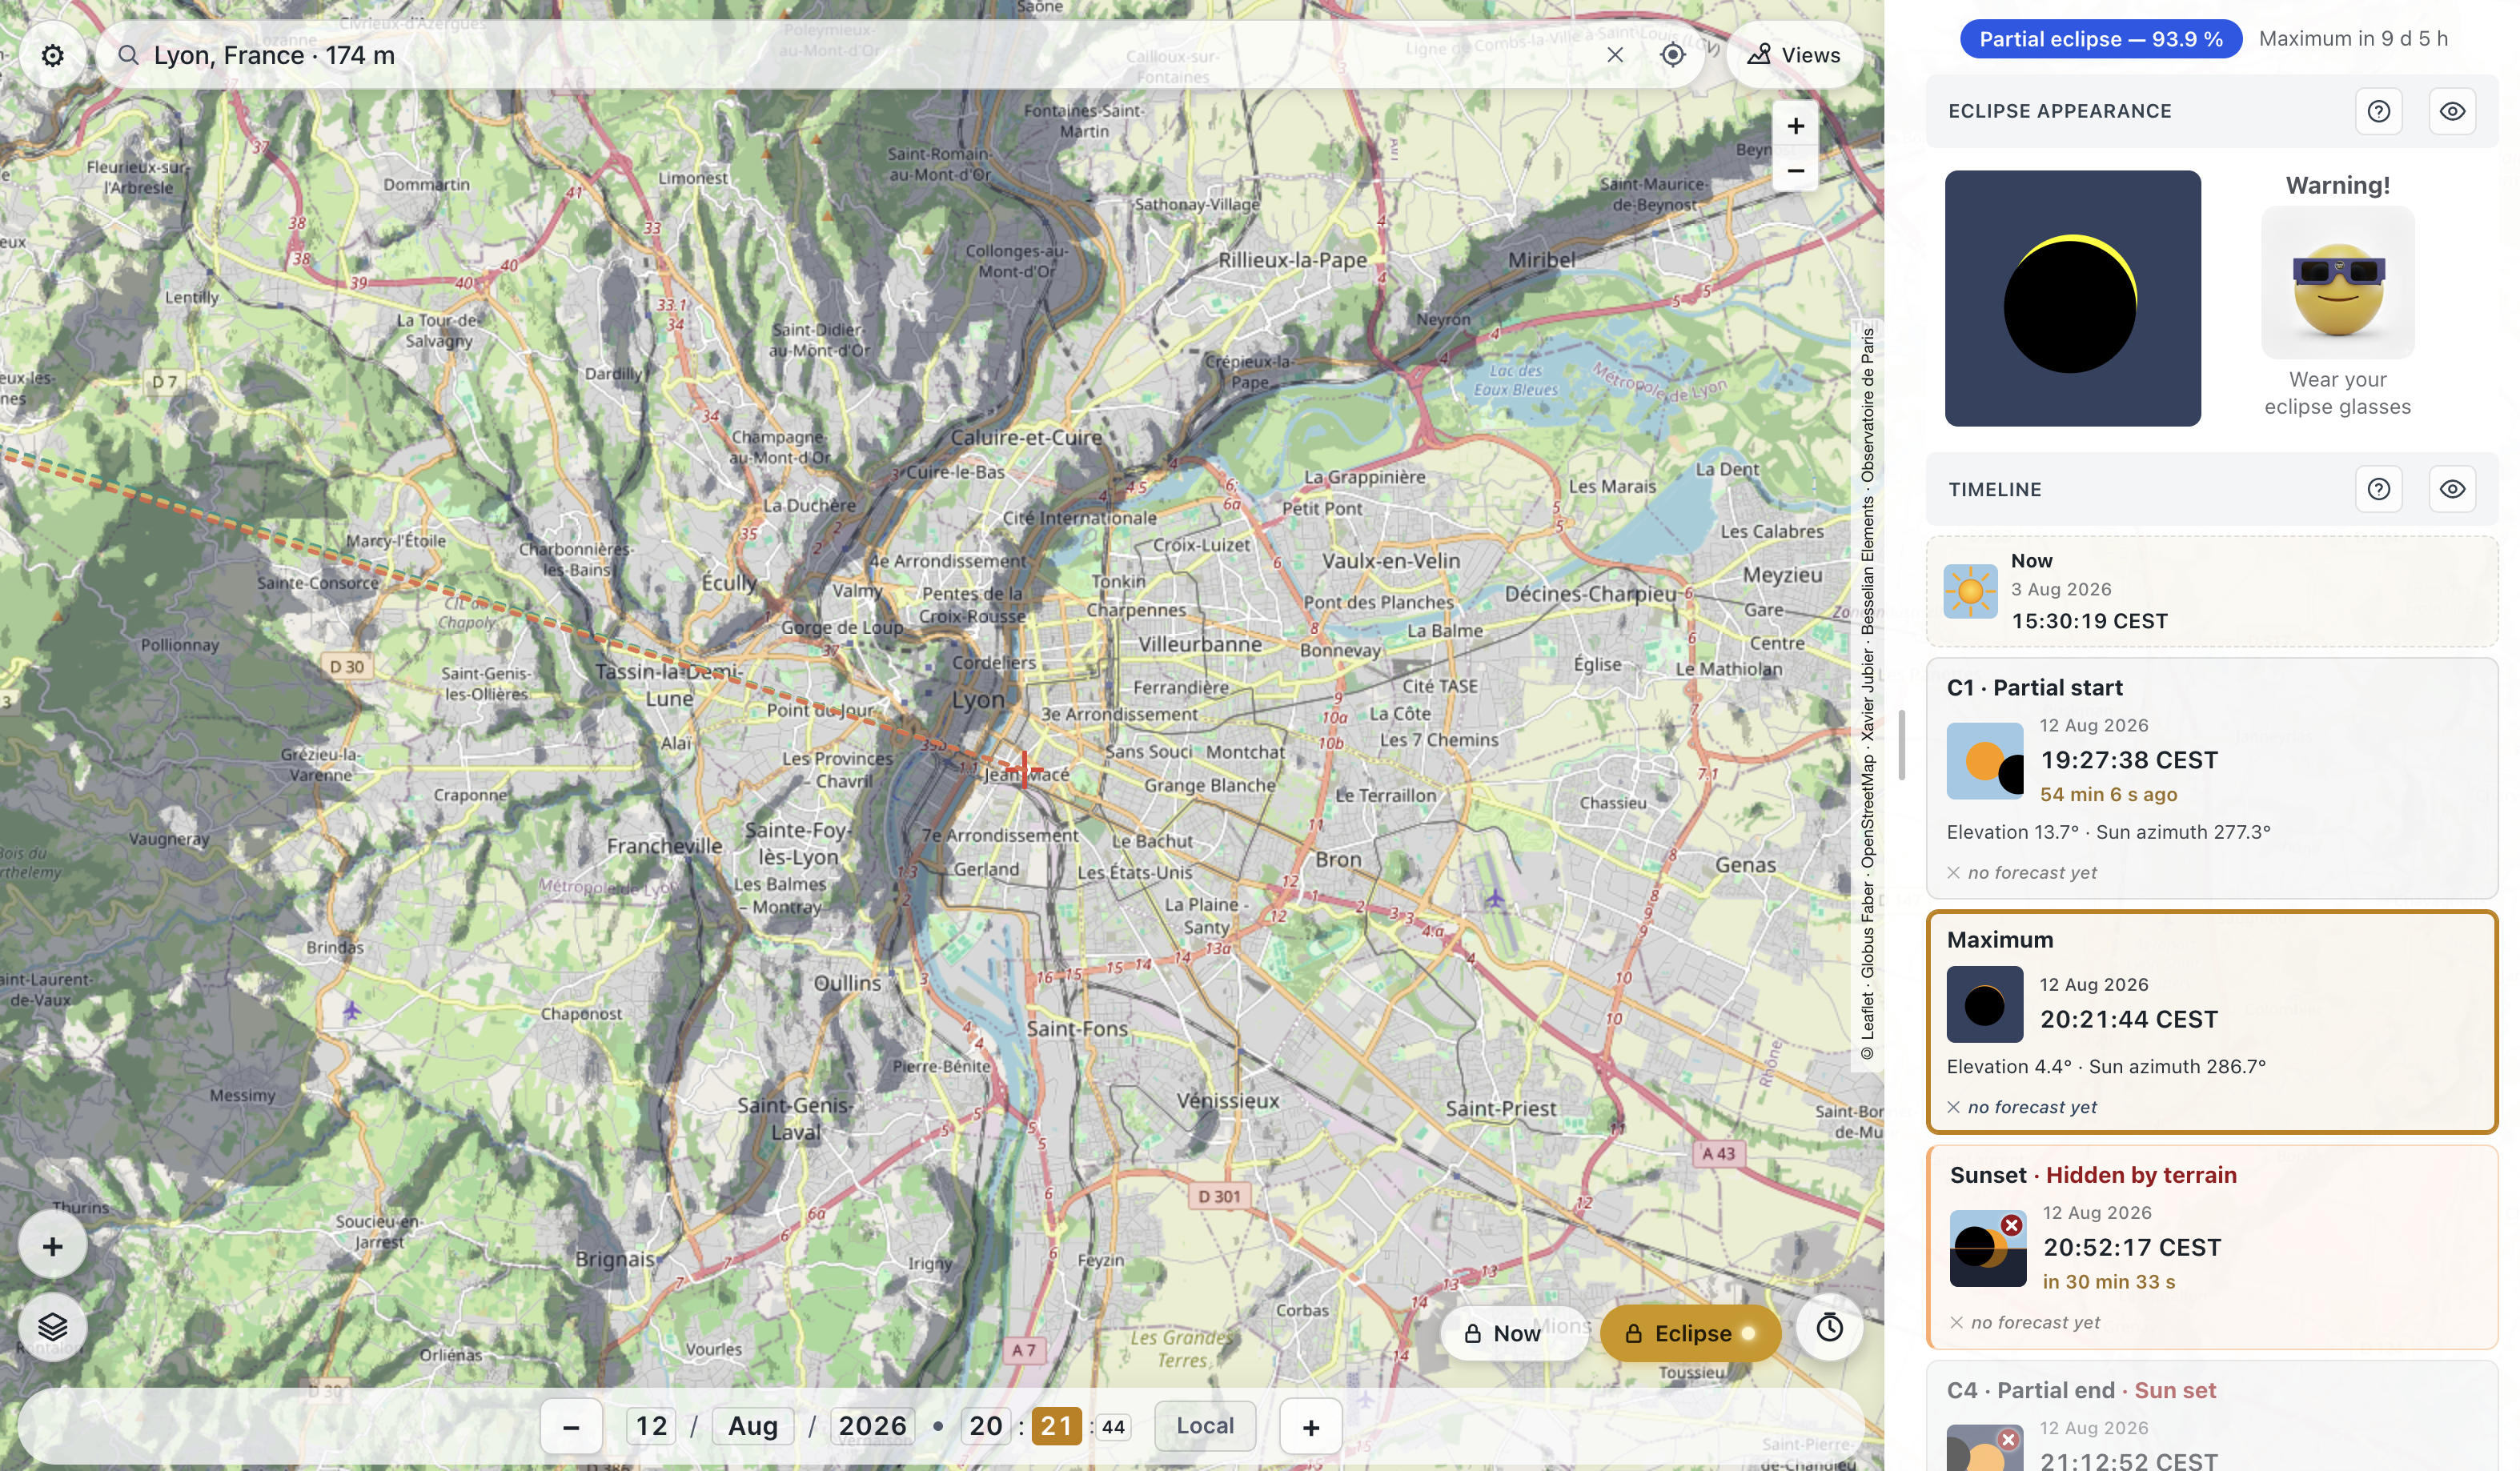
Task: Click 'Elevation 4.4° · Sun azimuth 286.7°' text
Action: 2106,1067
